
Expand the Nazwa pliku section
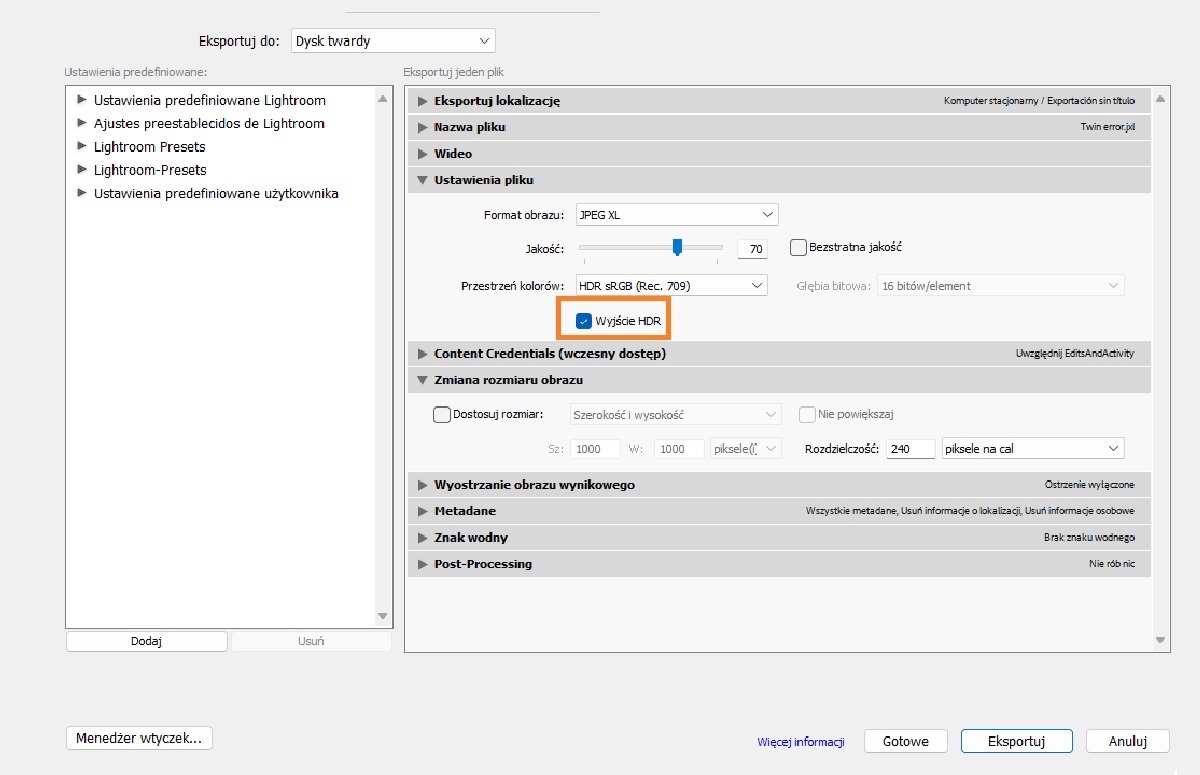pyautogui.click(x=423, y=128)
